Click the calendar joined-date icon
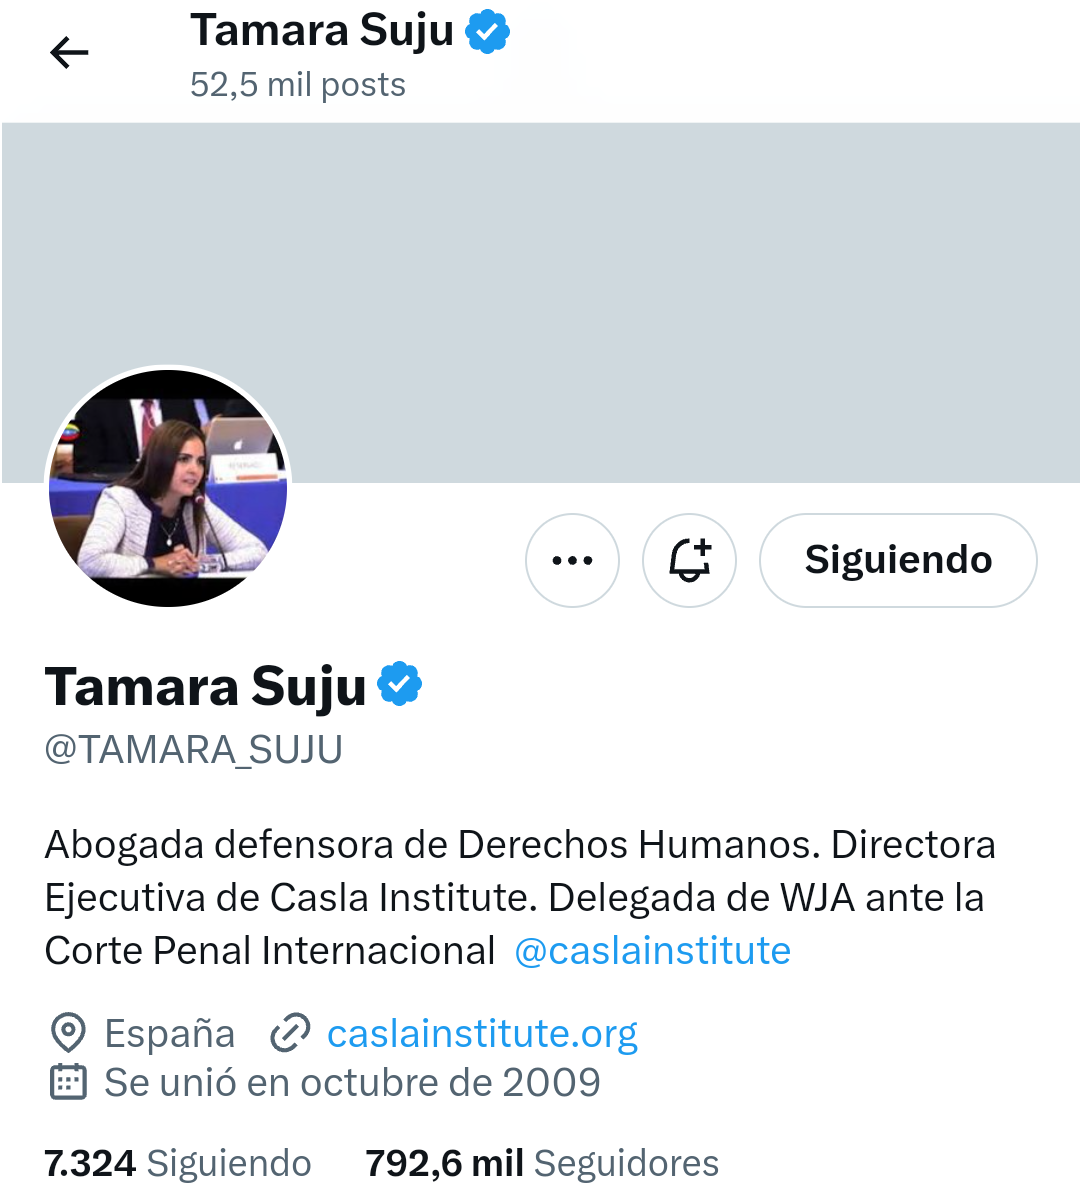Screen dimensions: 1080x1190 coord(68,1081)
